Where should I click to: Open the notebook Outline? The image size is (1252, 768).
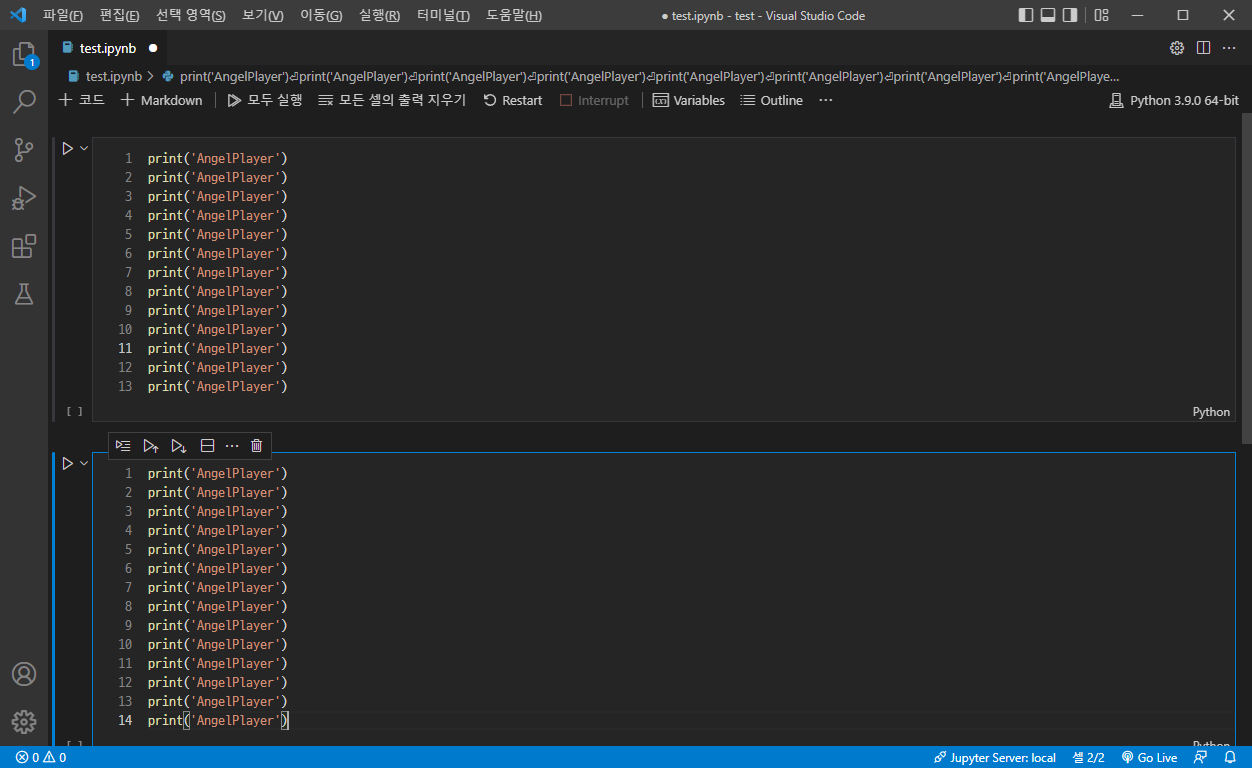click(771, 100)
